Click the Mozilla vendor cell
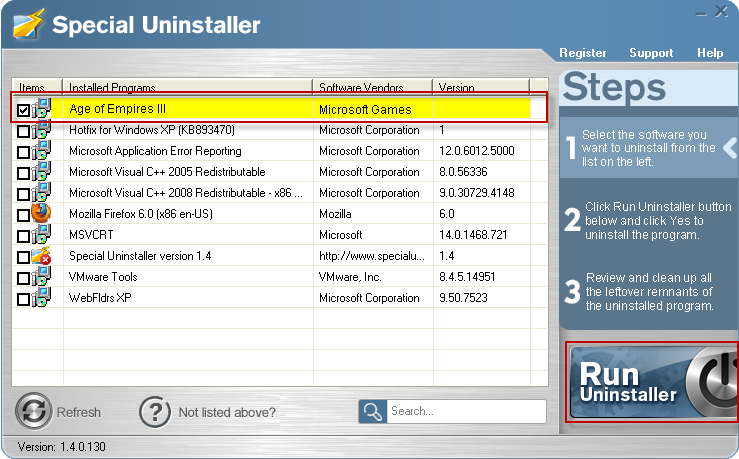Screen dimensions: 739x459 click(335, 214)
